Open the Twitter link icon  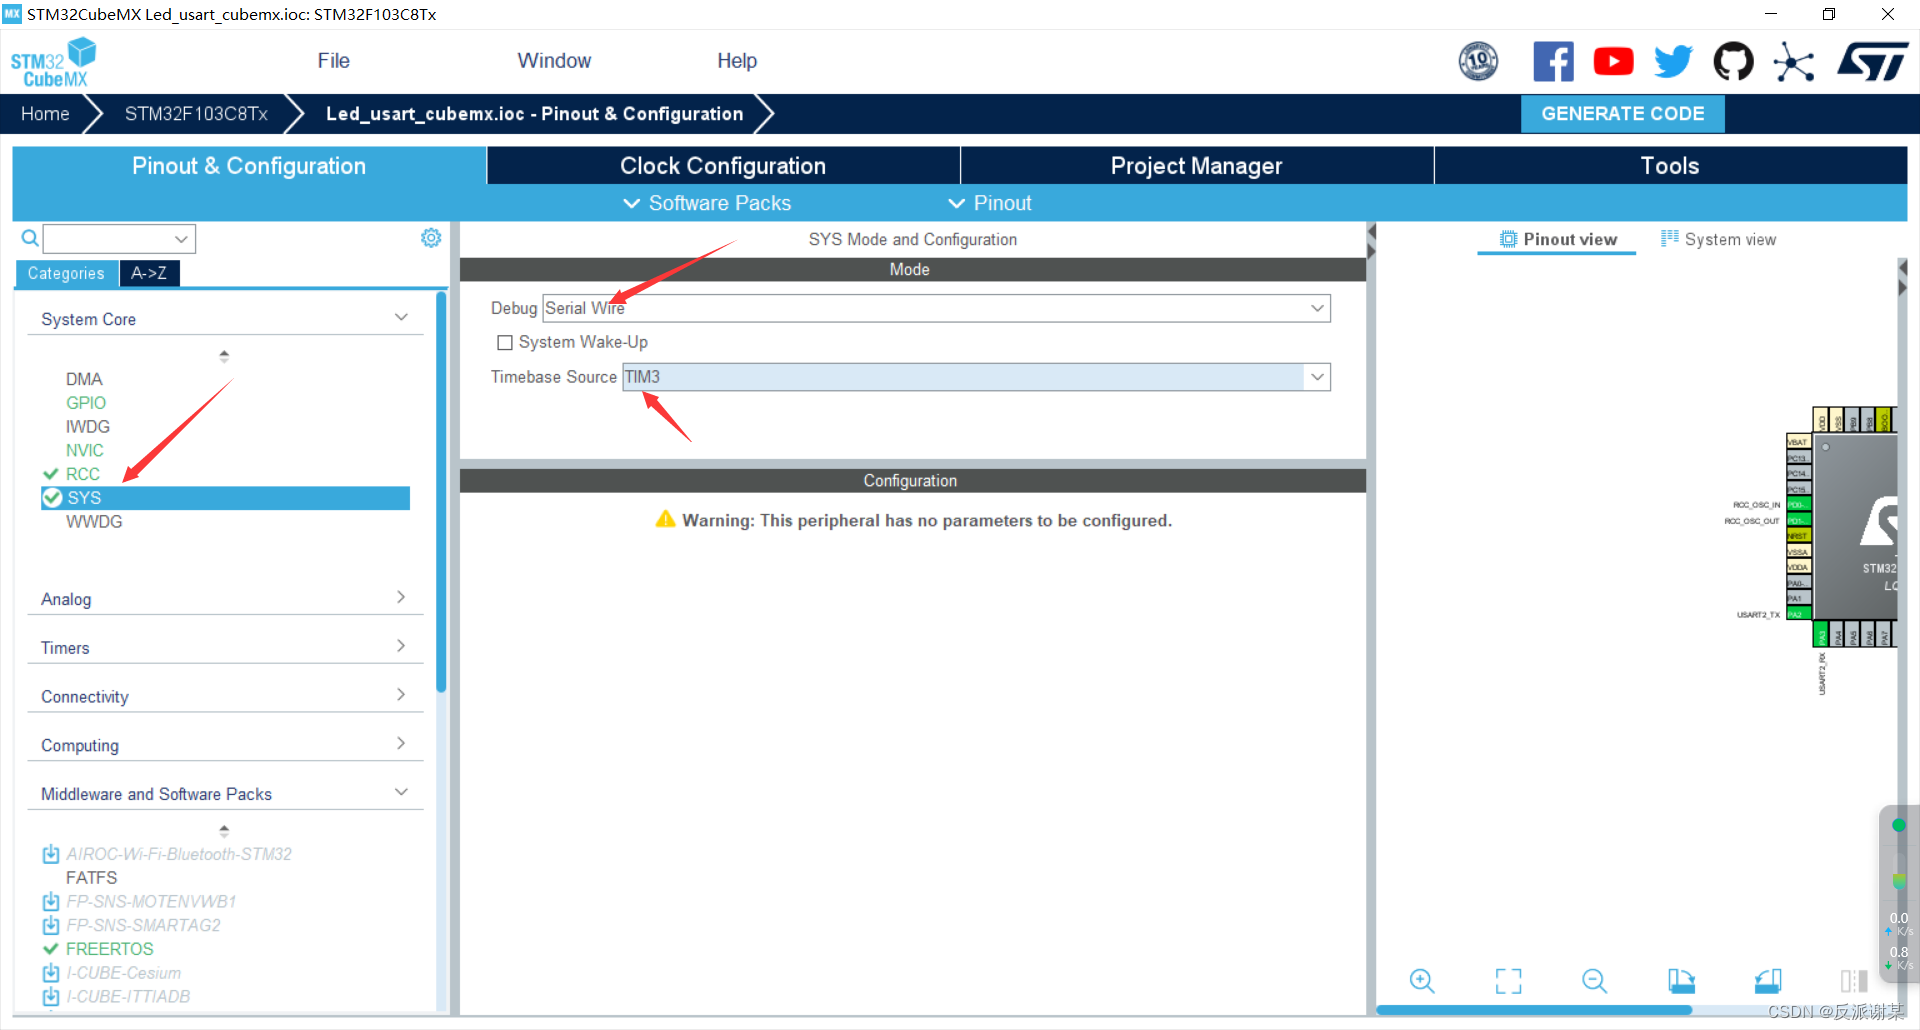1673,62
